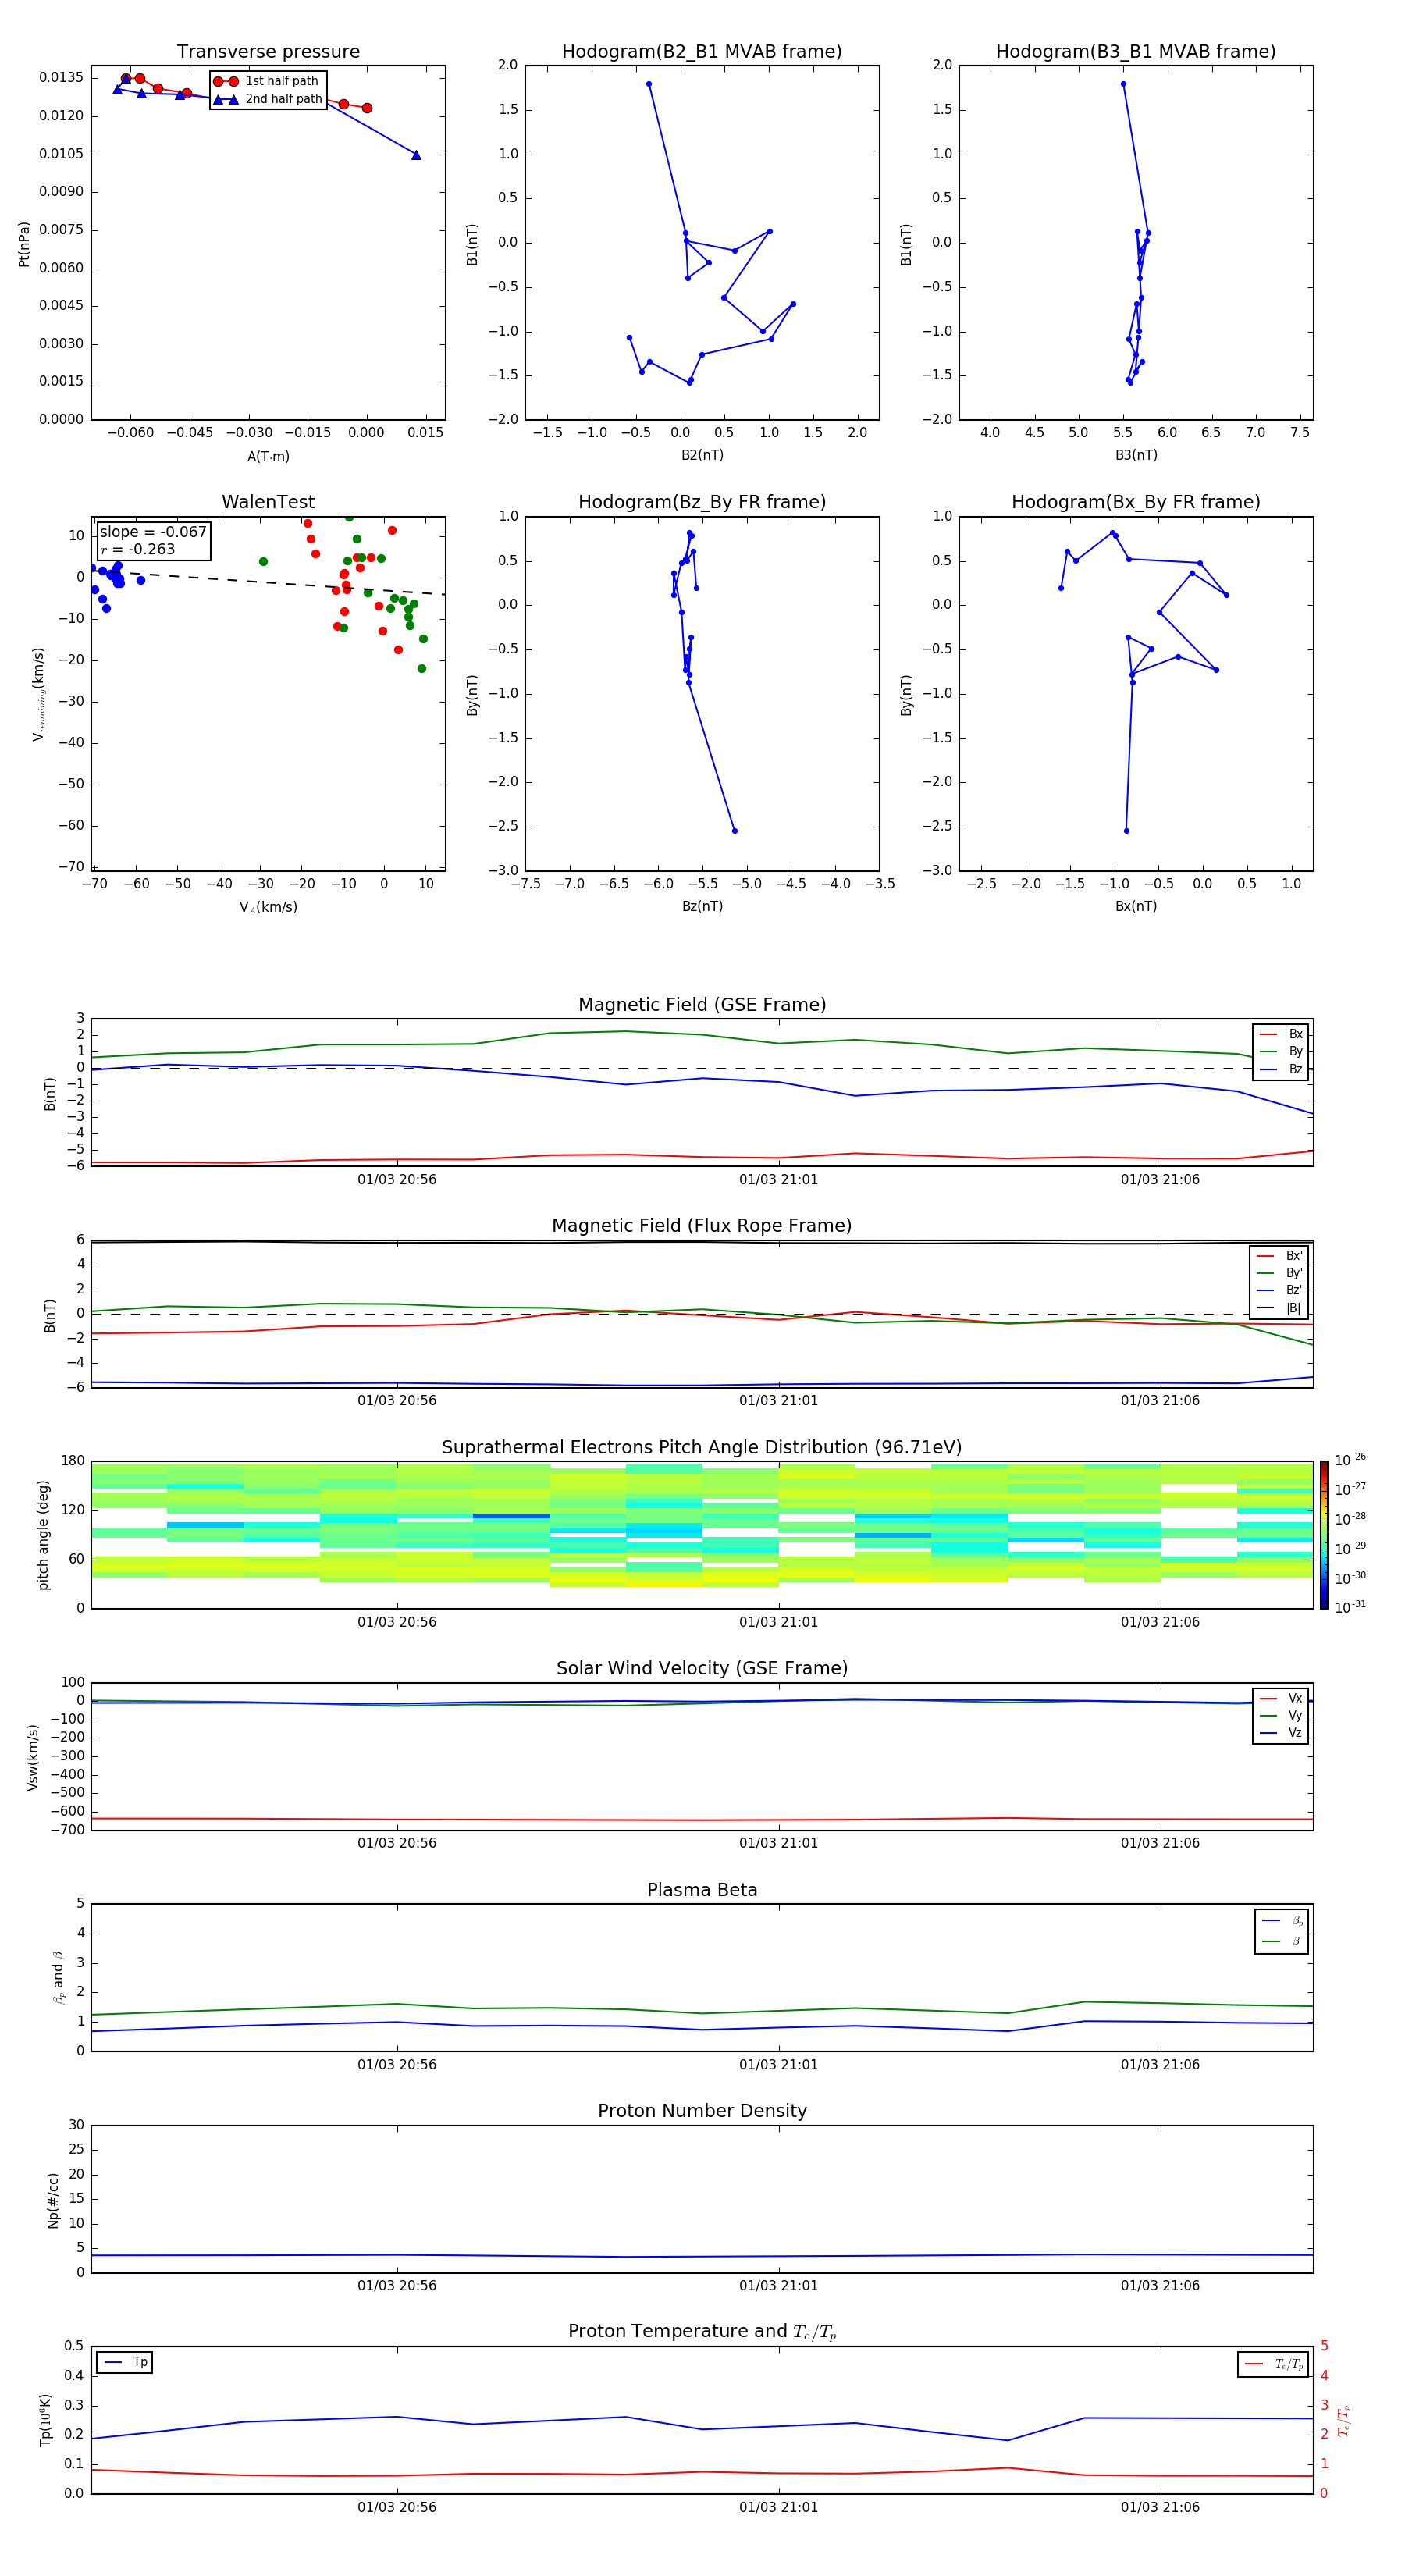
Task: Click the Bz legend entry in GSE magnetic field
Action: pyautogui.click(x=1282, y=1070)
